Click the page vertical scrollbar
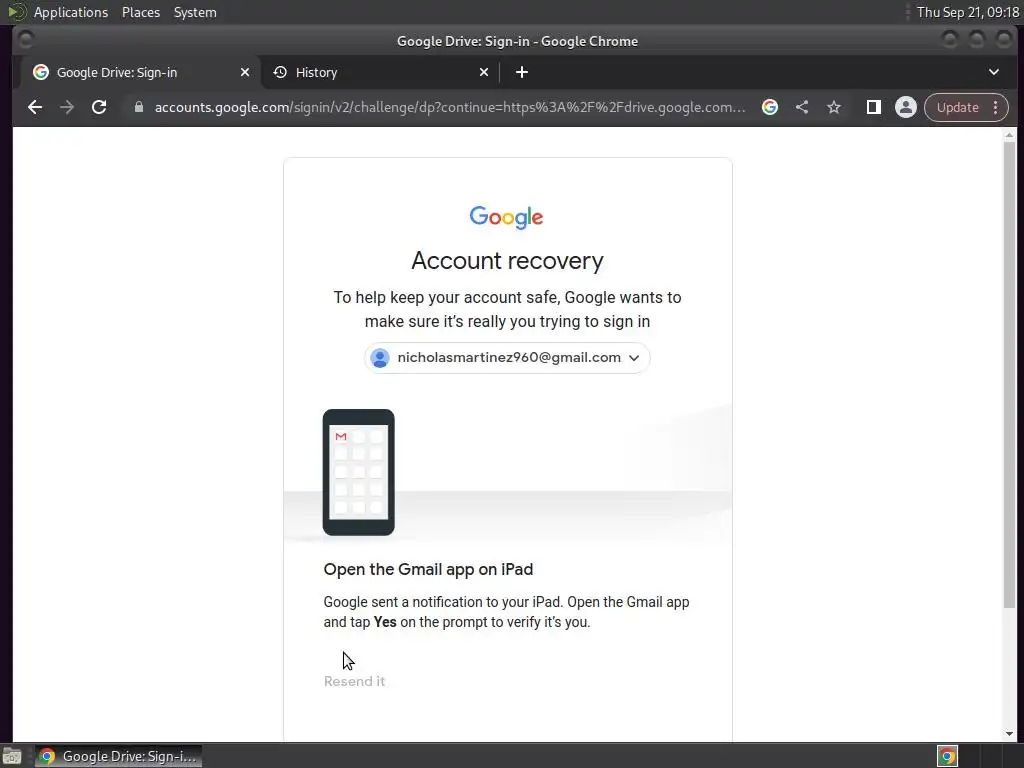This screenshot has width=1024, height=768. click(1010, 376)
